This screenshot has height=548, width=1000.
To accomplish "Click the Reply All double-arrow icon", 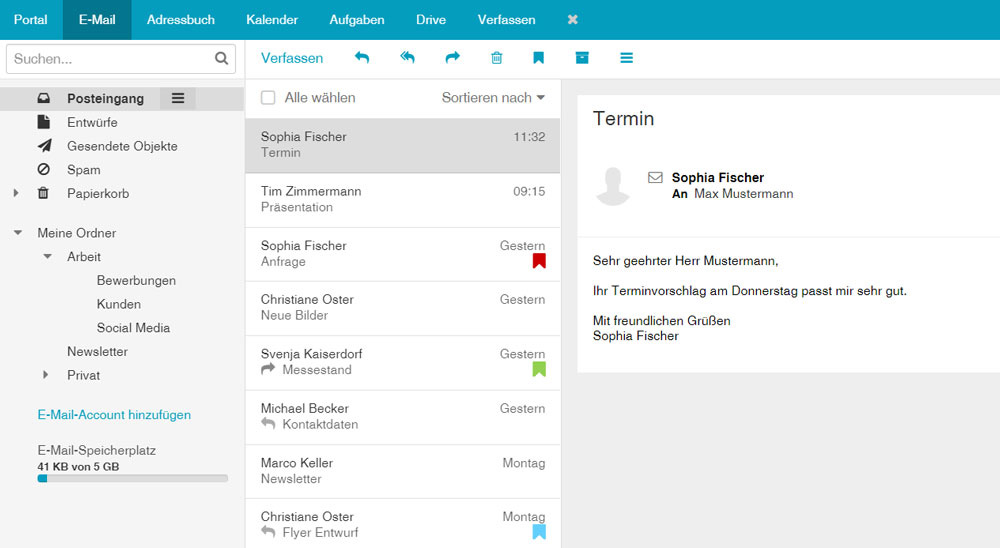I will pyautogui.click(x=408, y=57).
